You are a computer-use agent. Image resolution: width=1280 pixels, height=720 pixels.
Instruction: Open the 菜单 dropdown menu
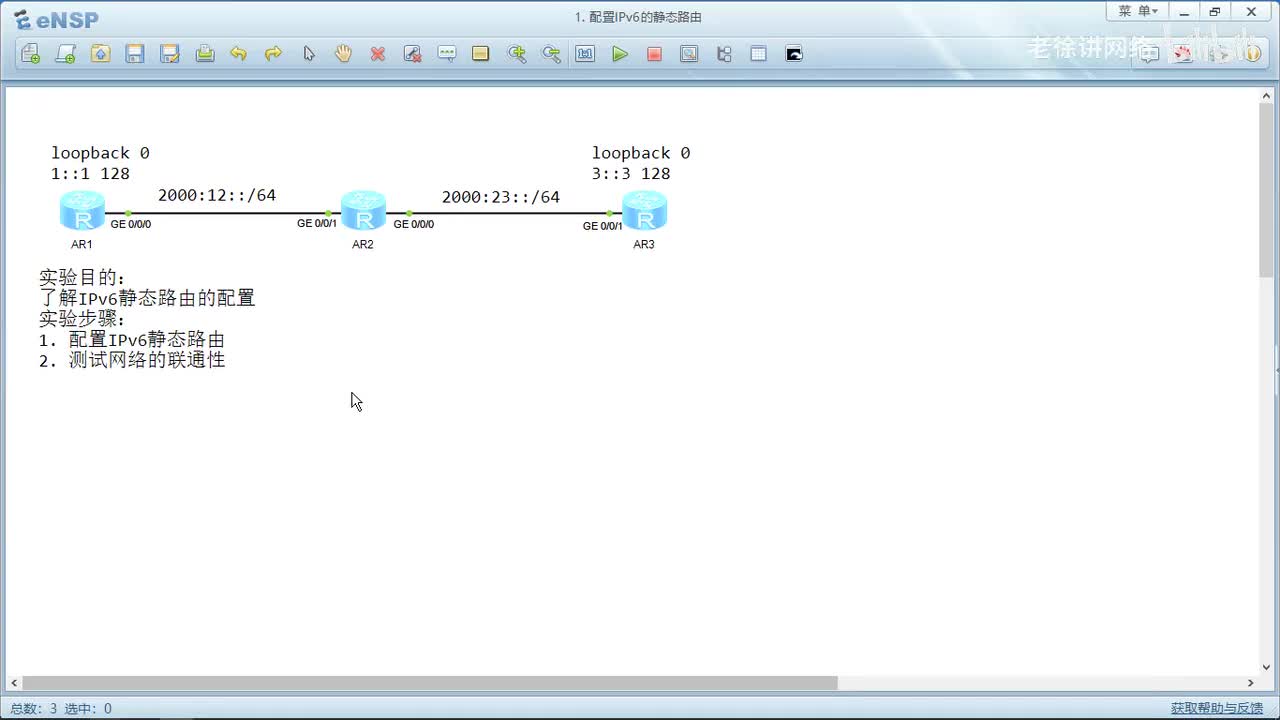[x=1138, y=11]
